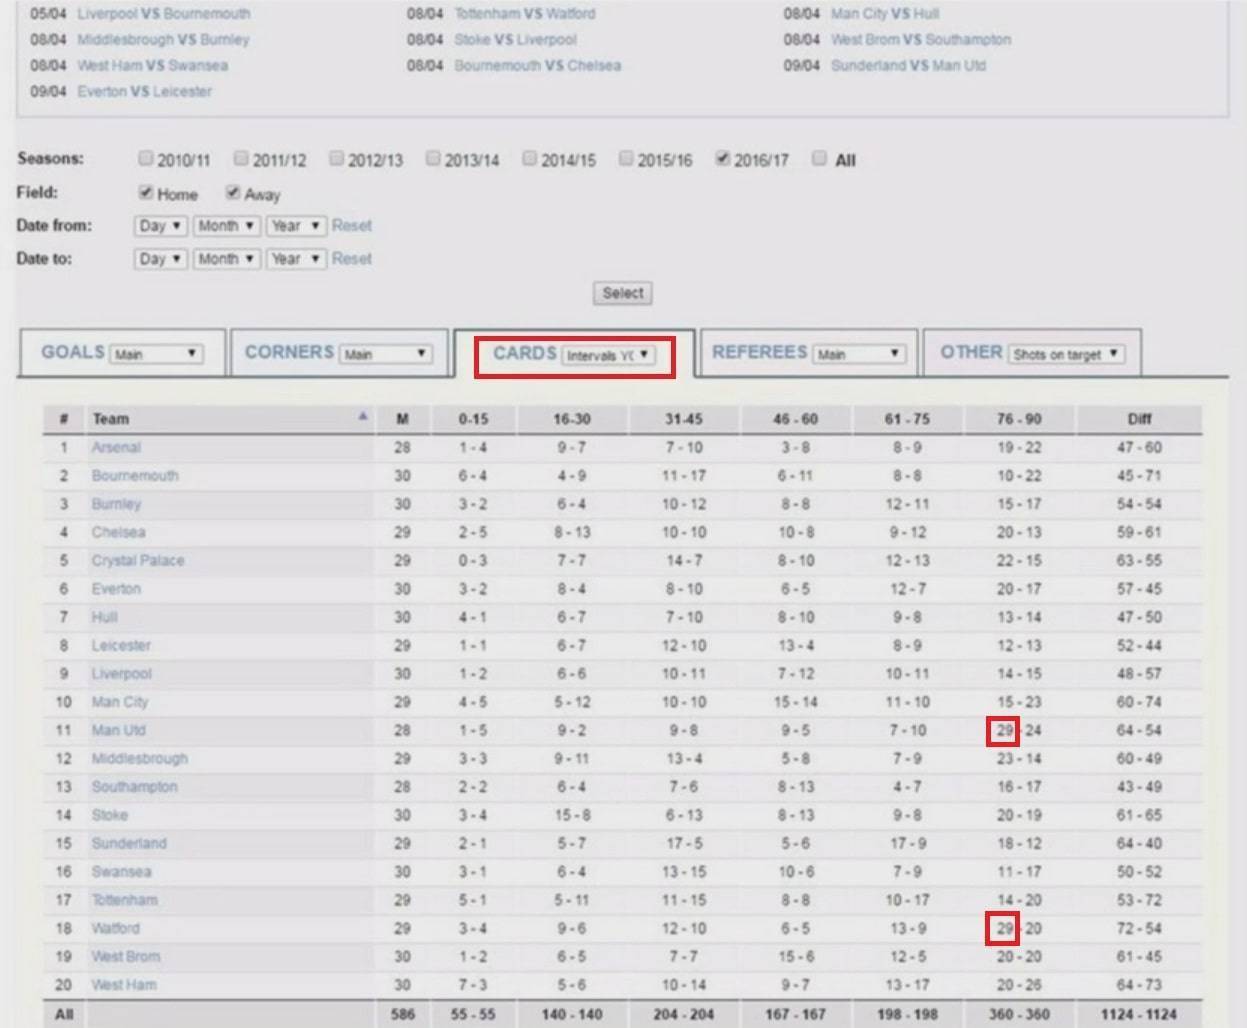Open the Date to Month dropdown

click(226, 259)
